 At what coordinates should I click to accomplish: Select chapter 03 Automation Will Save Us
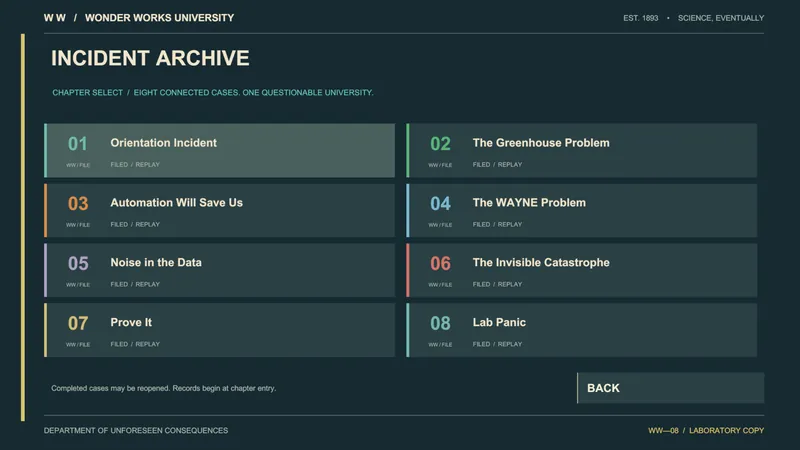(x=219, y=210)
